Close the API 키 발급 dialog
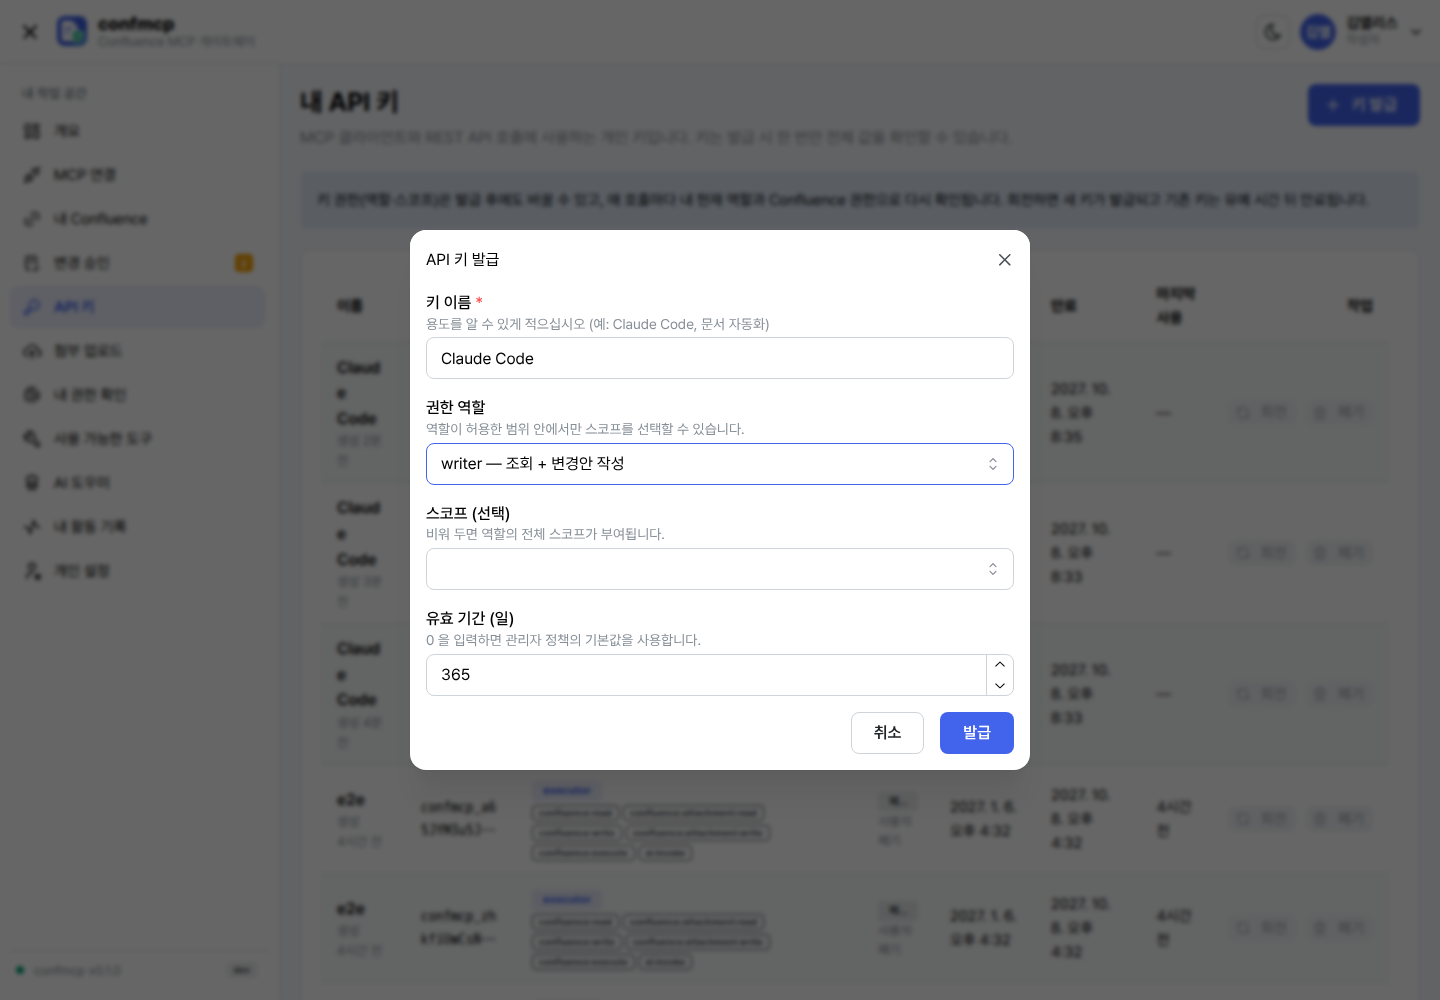 click(x=1005, y=260)
